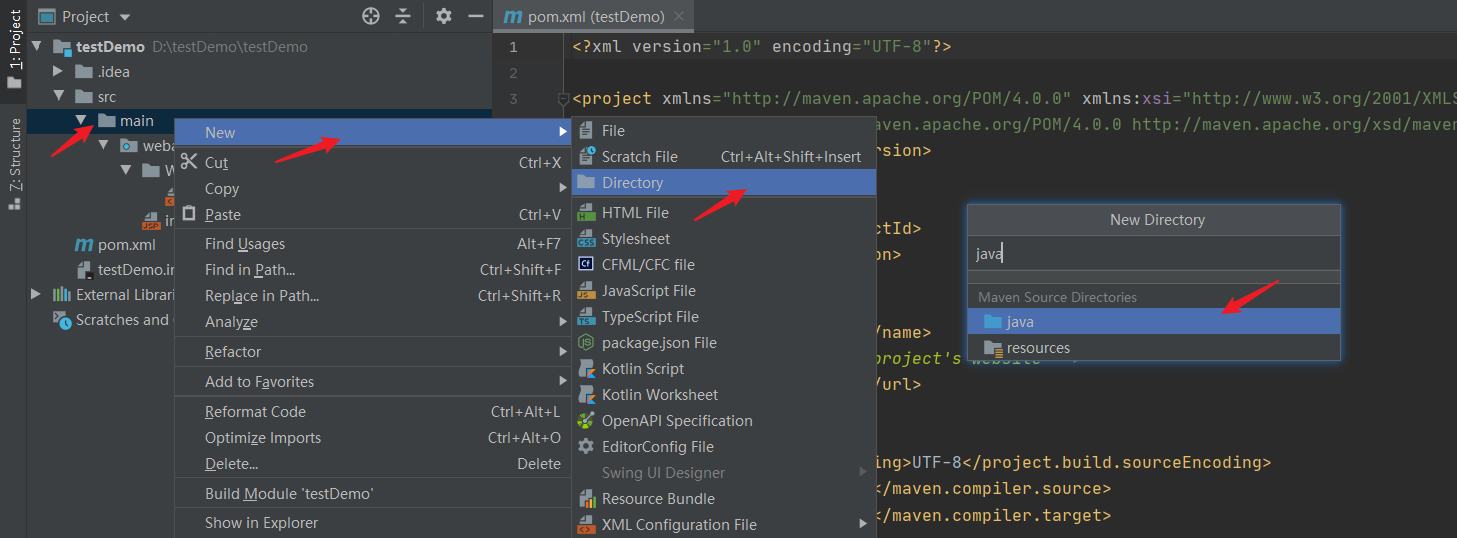The width and height of the screenshot is (1457, 538).
Task: Choose Find Usages in context menu
Action: [373, 244]
